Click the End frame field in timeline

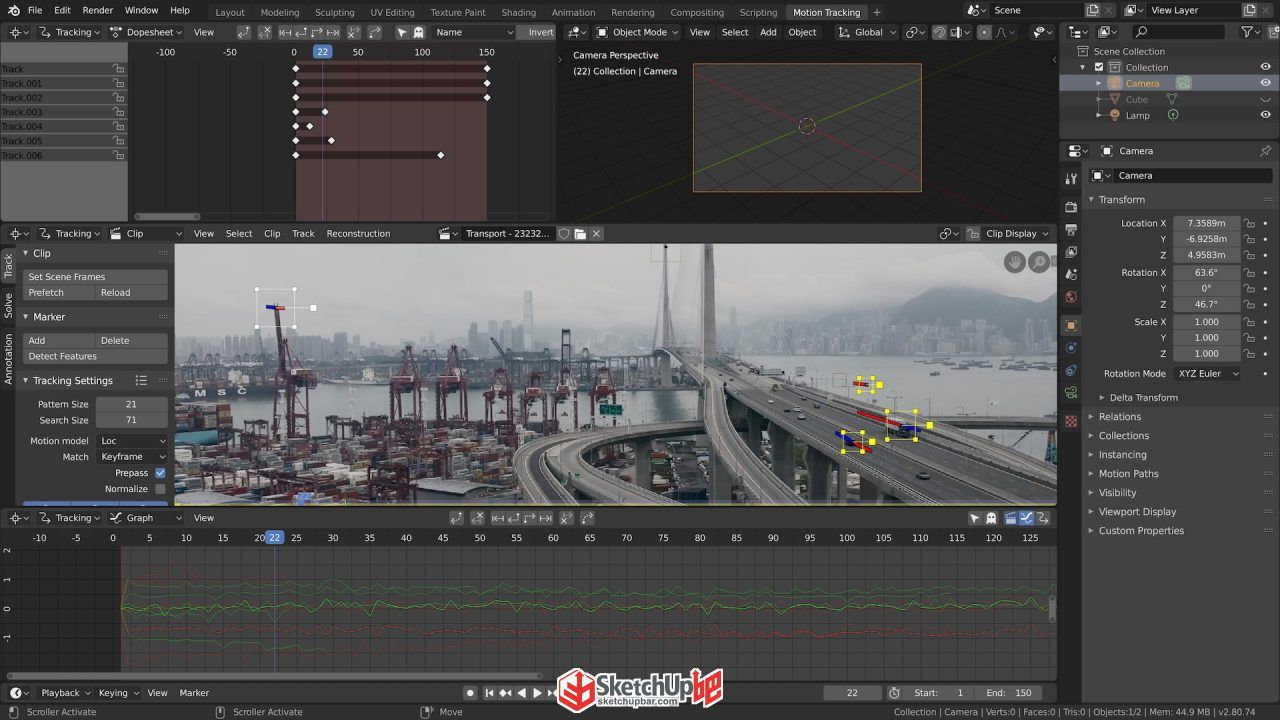point(1012,693)
